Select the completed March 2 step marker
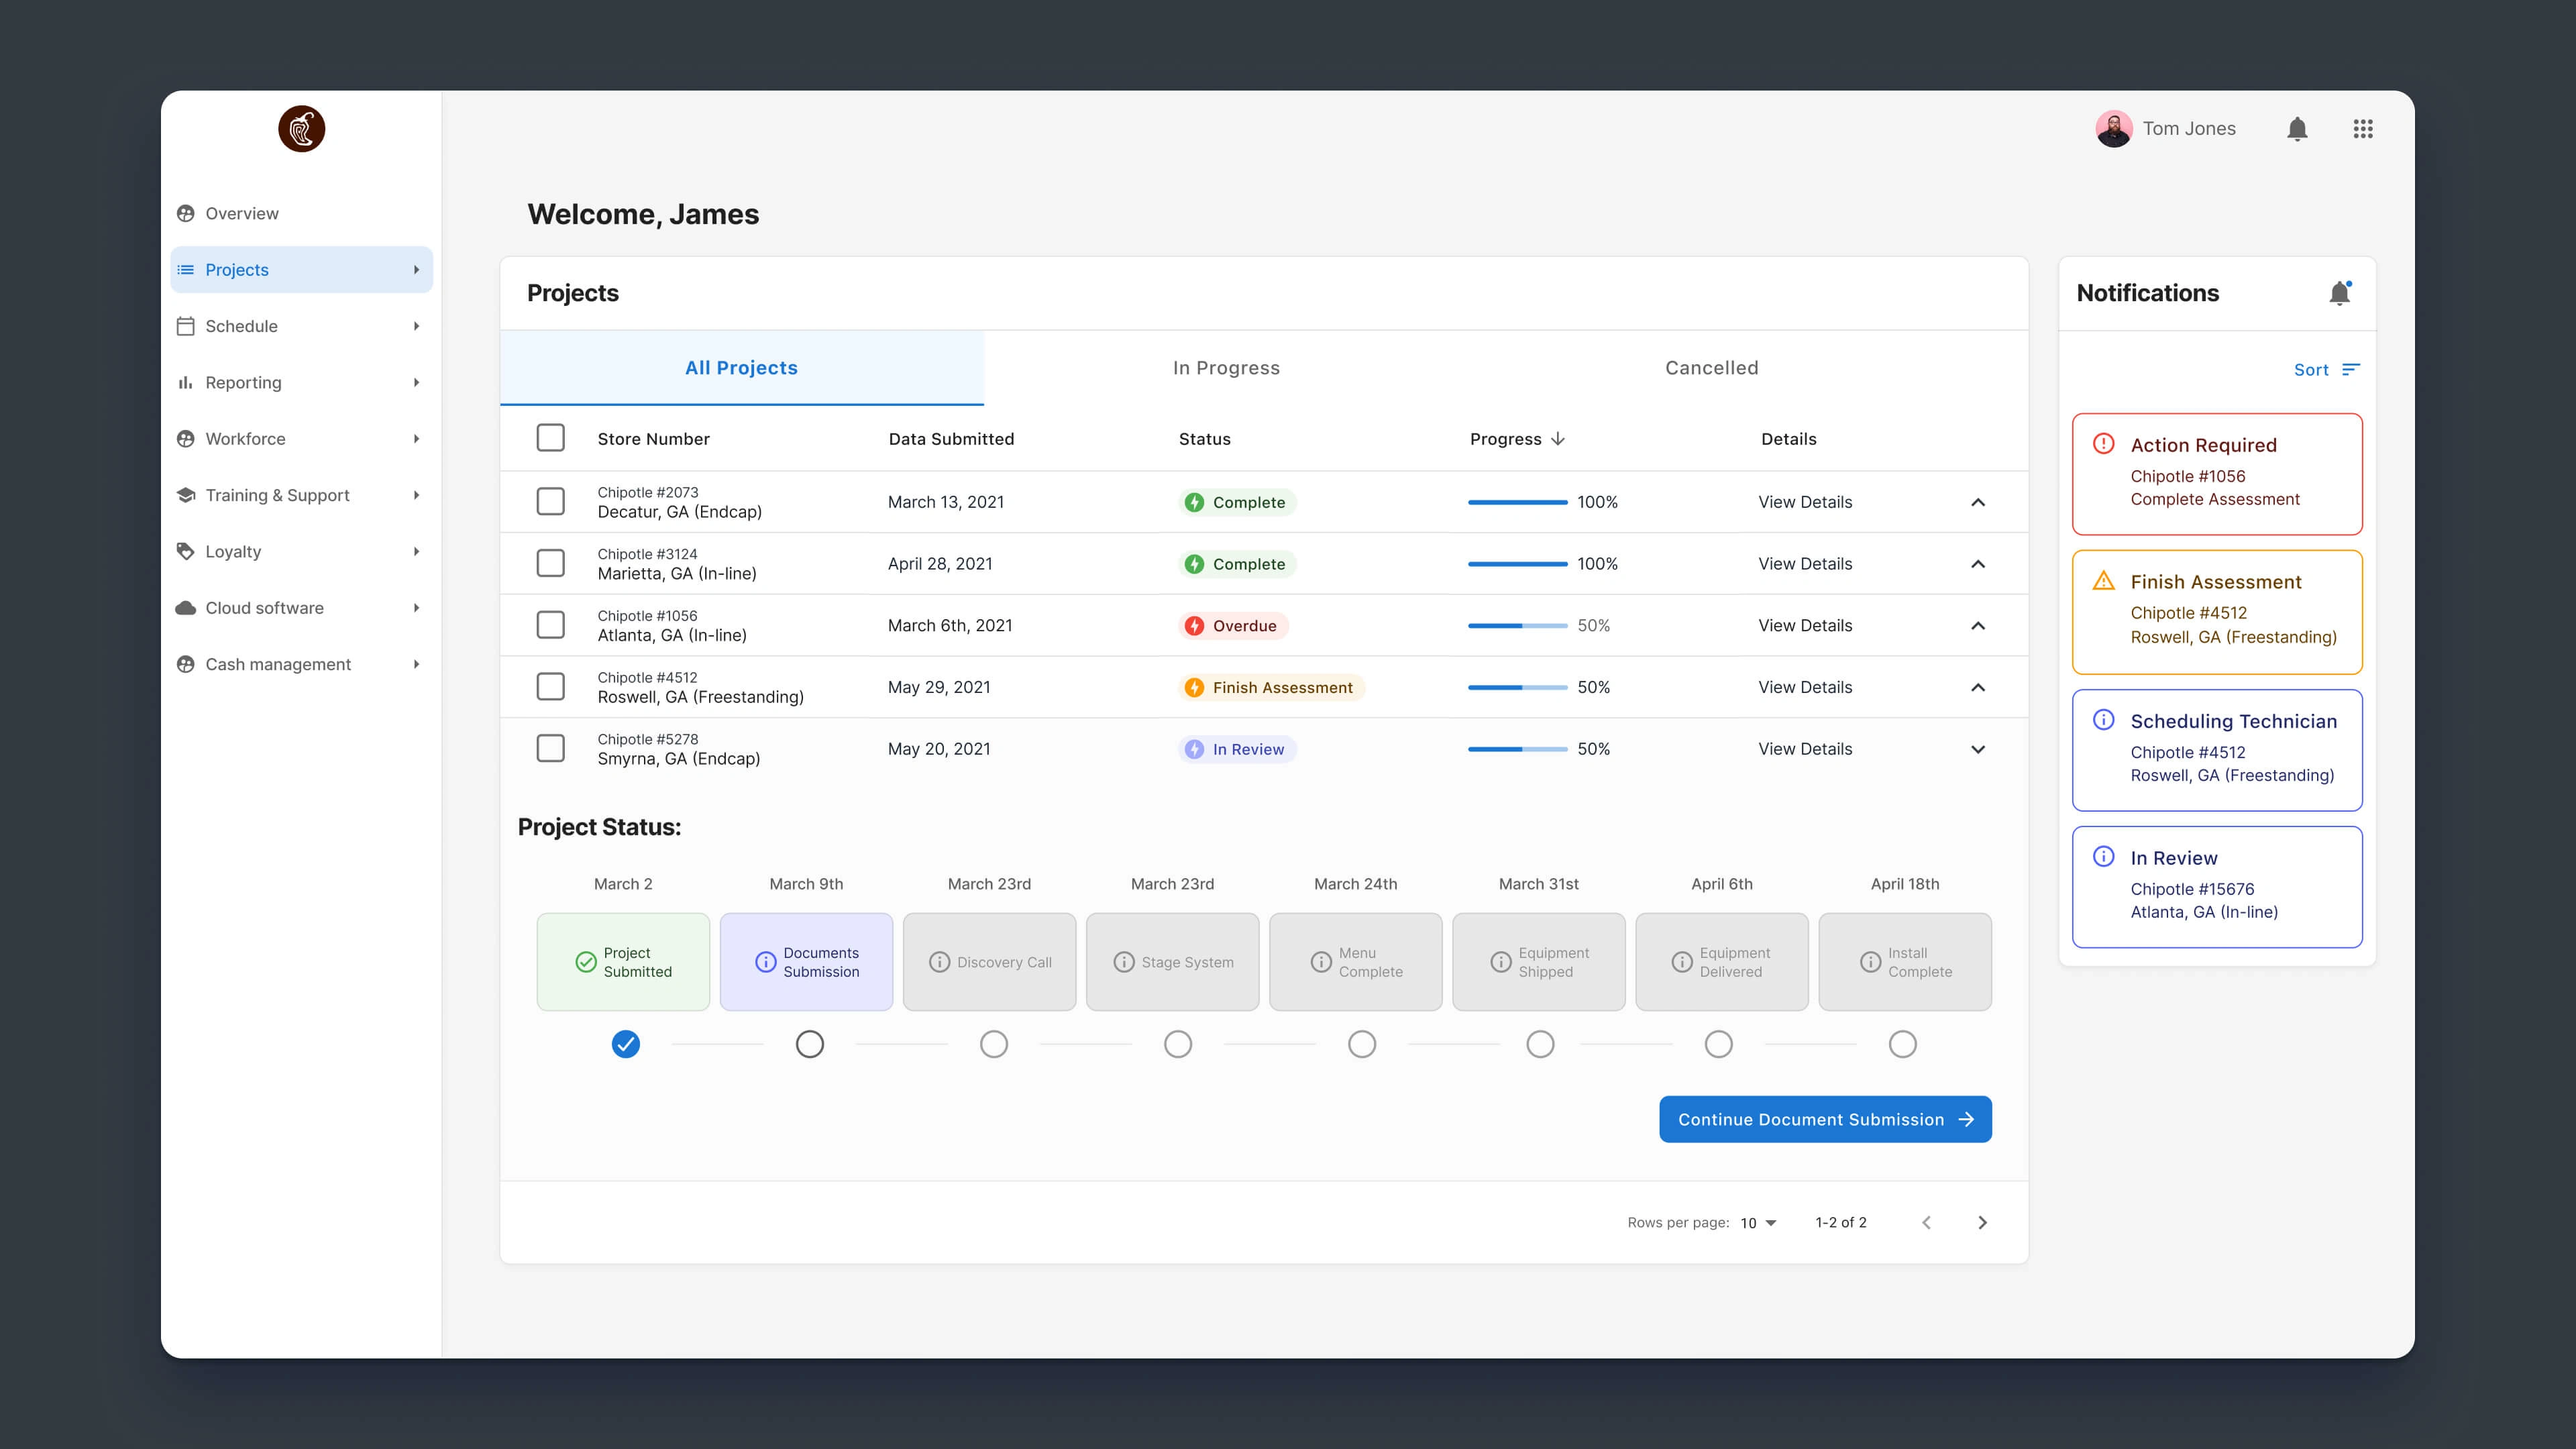 [626, 1044]
